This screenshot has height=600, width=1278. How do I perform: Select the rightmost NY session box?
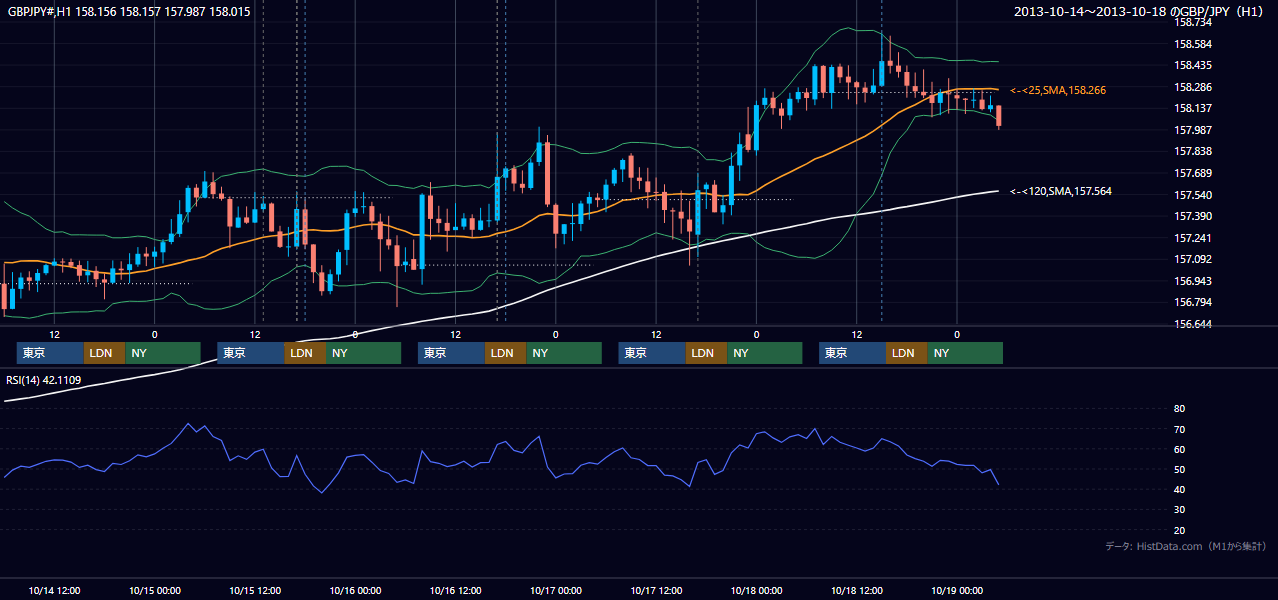tap(965, 353)
